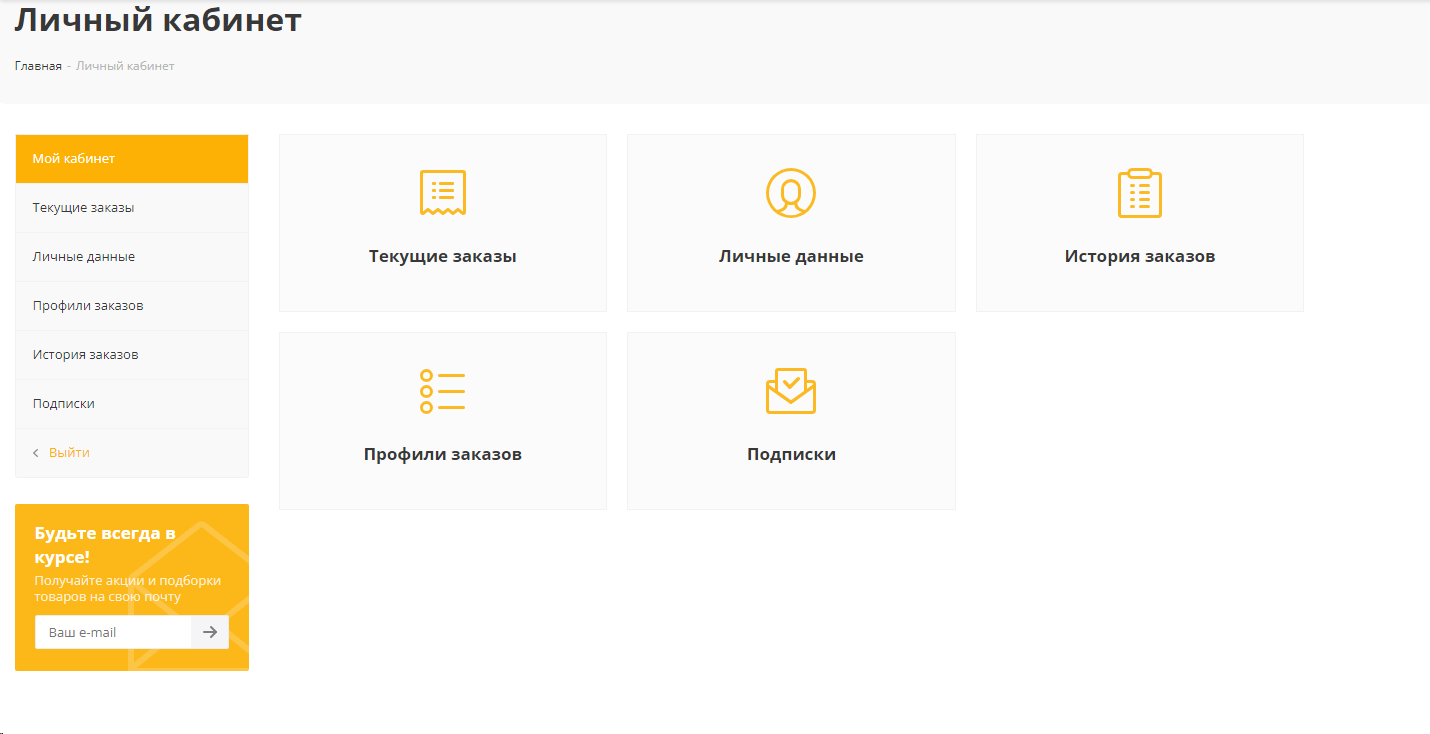Click the Профили заказов tile title
Viewport: 1430px width, 734px height.
(442, 454)
